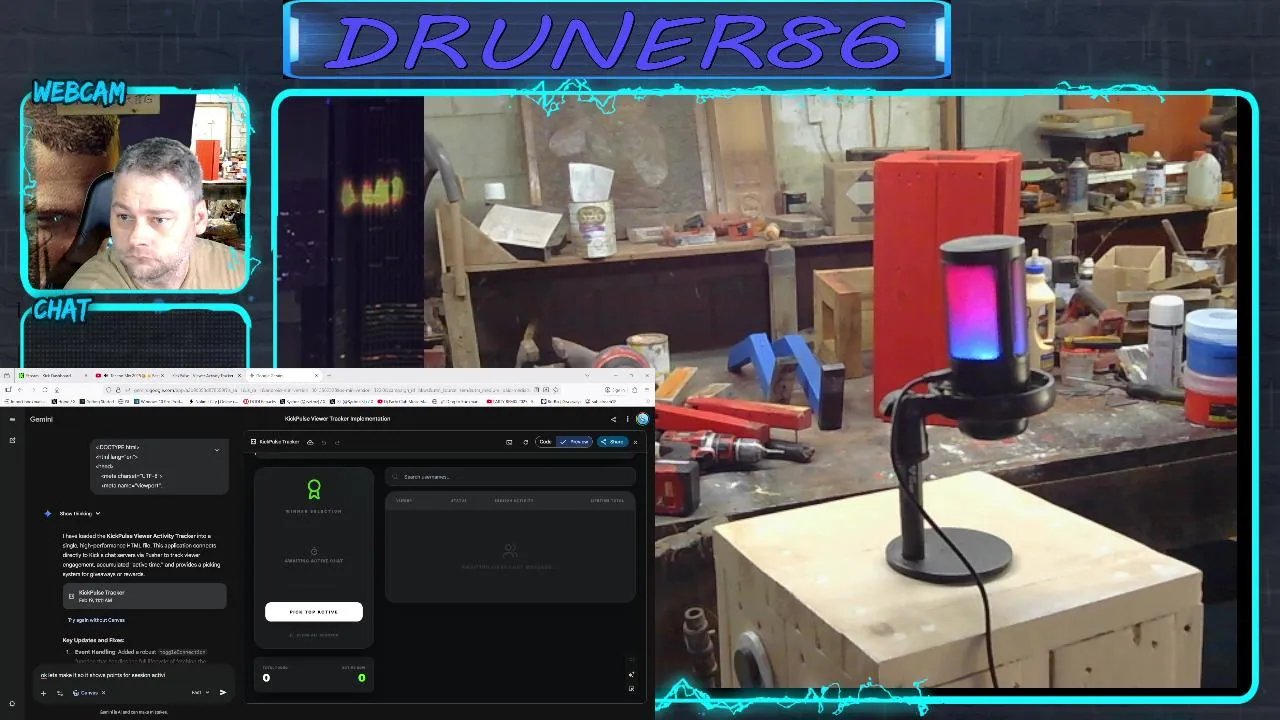Click into the Gemini prompt text field
This screenshot has width=1280, height=720.
pos(135,675)
